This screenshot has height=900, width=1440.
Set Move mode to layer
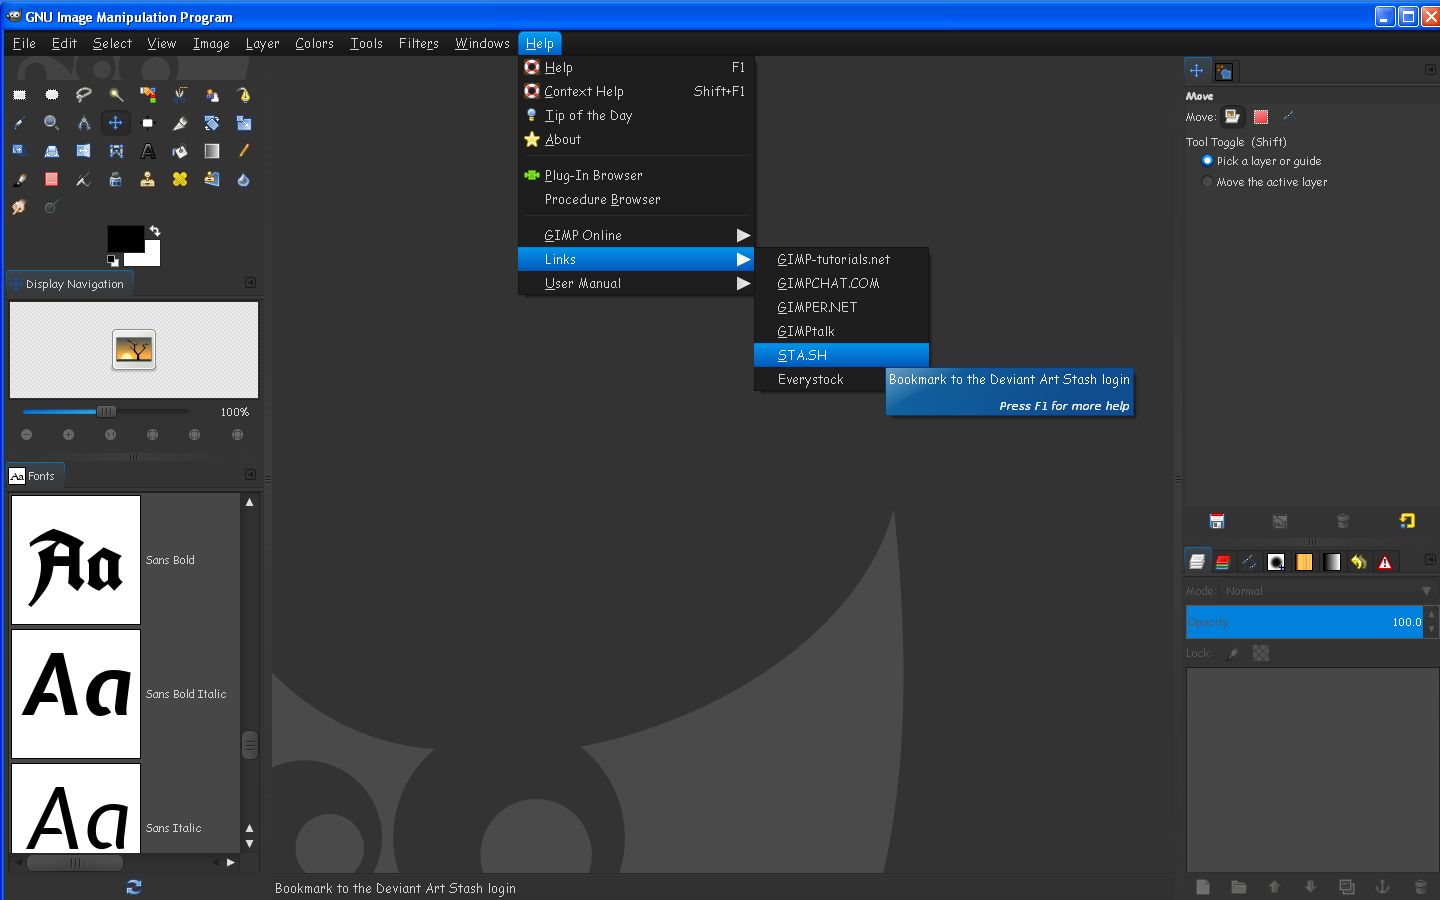1232,117
